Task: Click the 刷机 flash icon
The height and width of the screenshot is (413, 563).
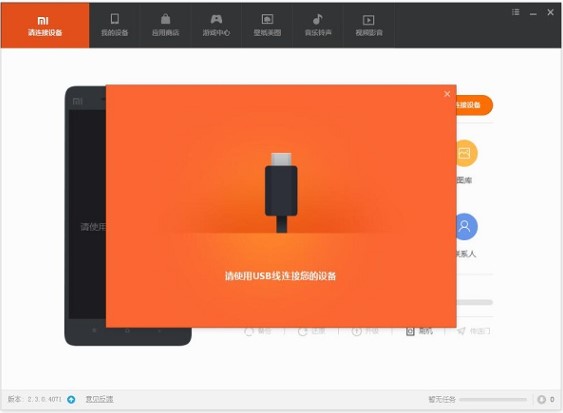Action: click(410, 331)
